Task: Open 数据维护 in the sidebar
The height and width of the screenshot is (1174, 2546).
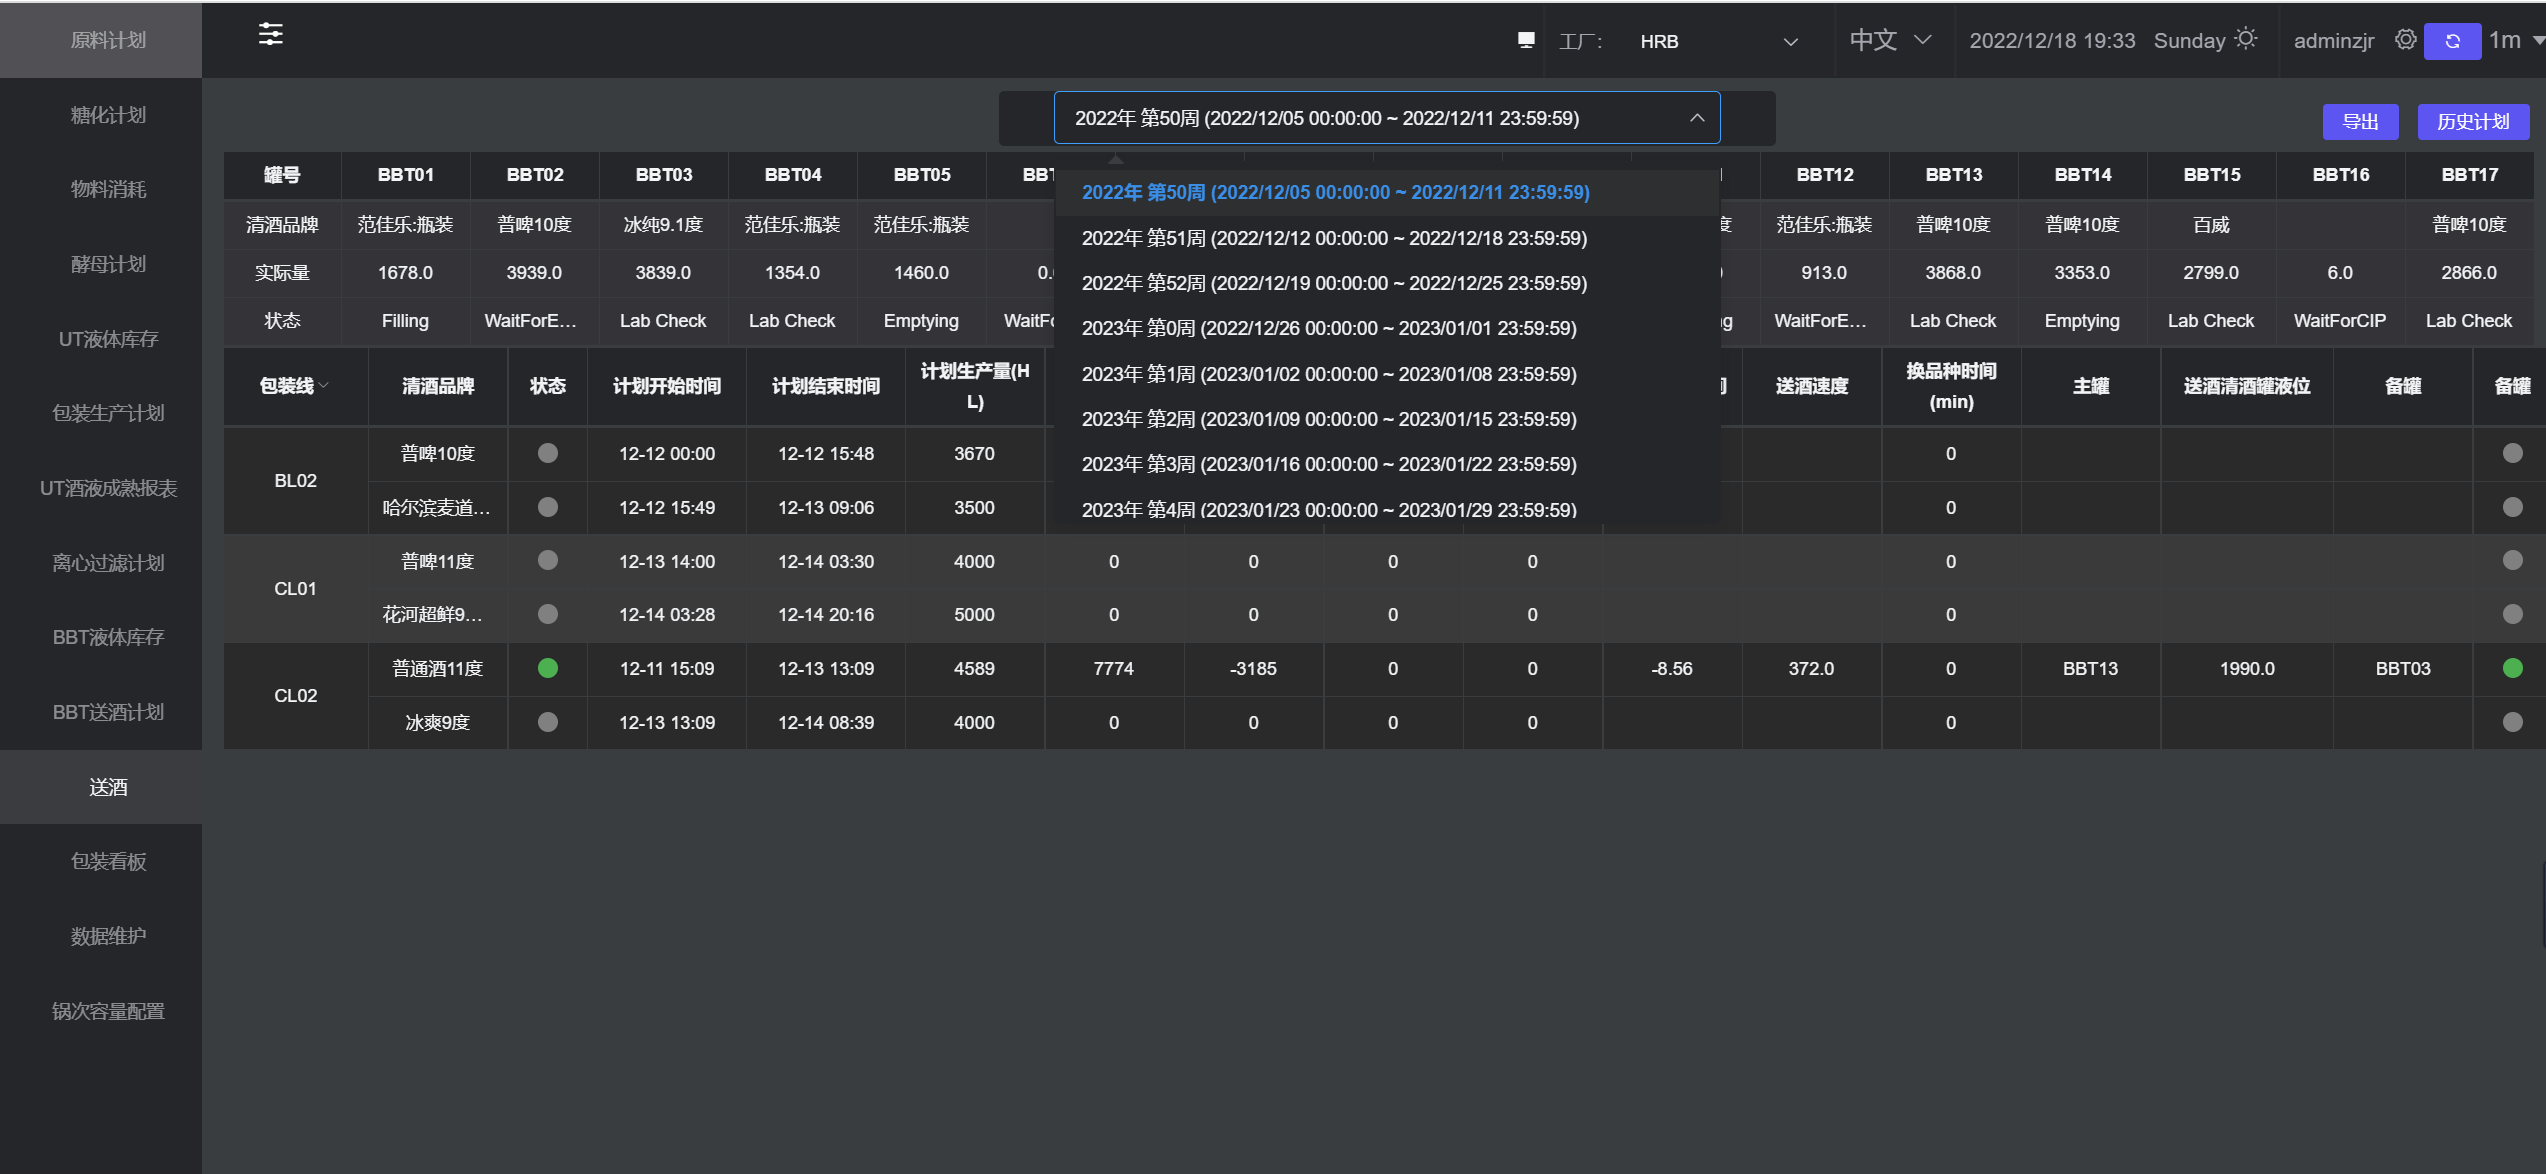Action: click(101, 936)
